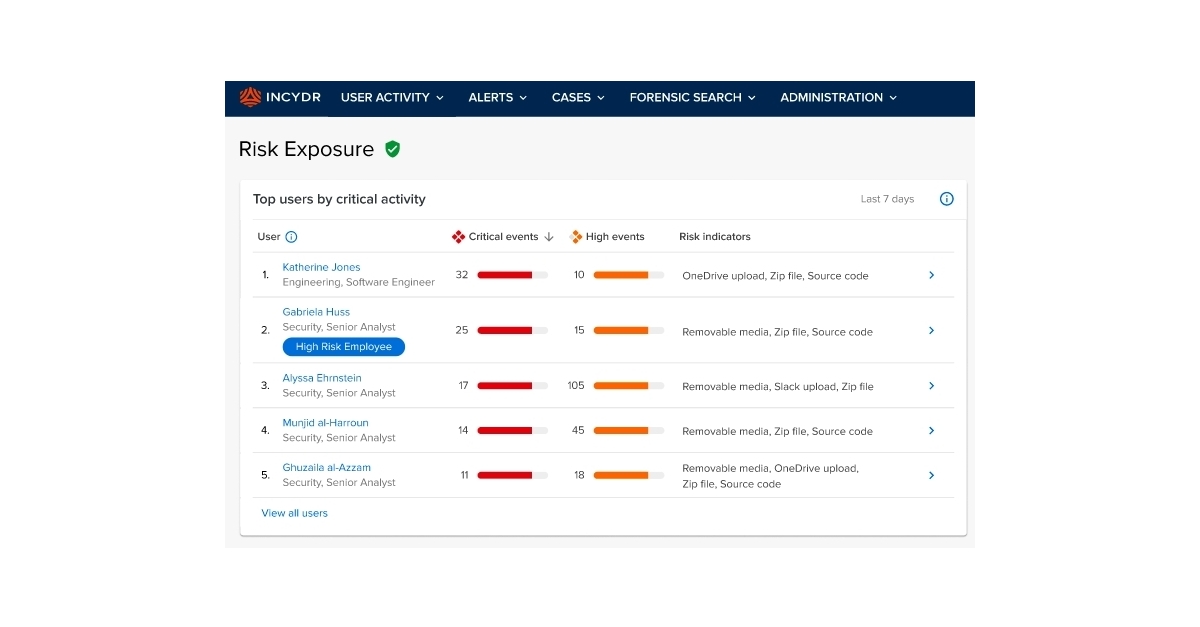Click the Last 7 days time range control
Viewport: 1200px width, 627px height.
(887, 198)
